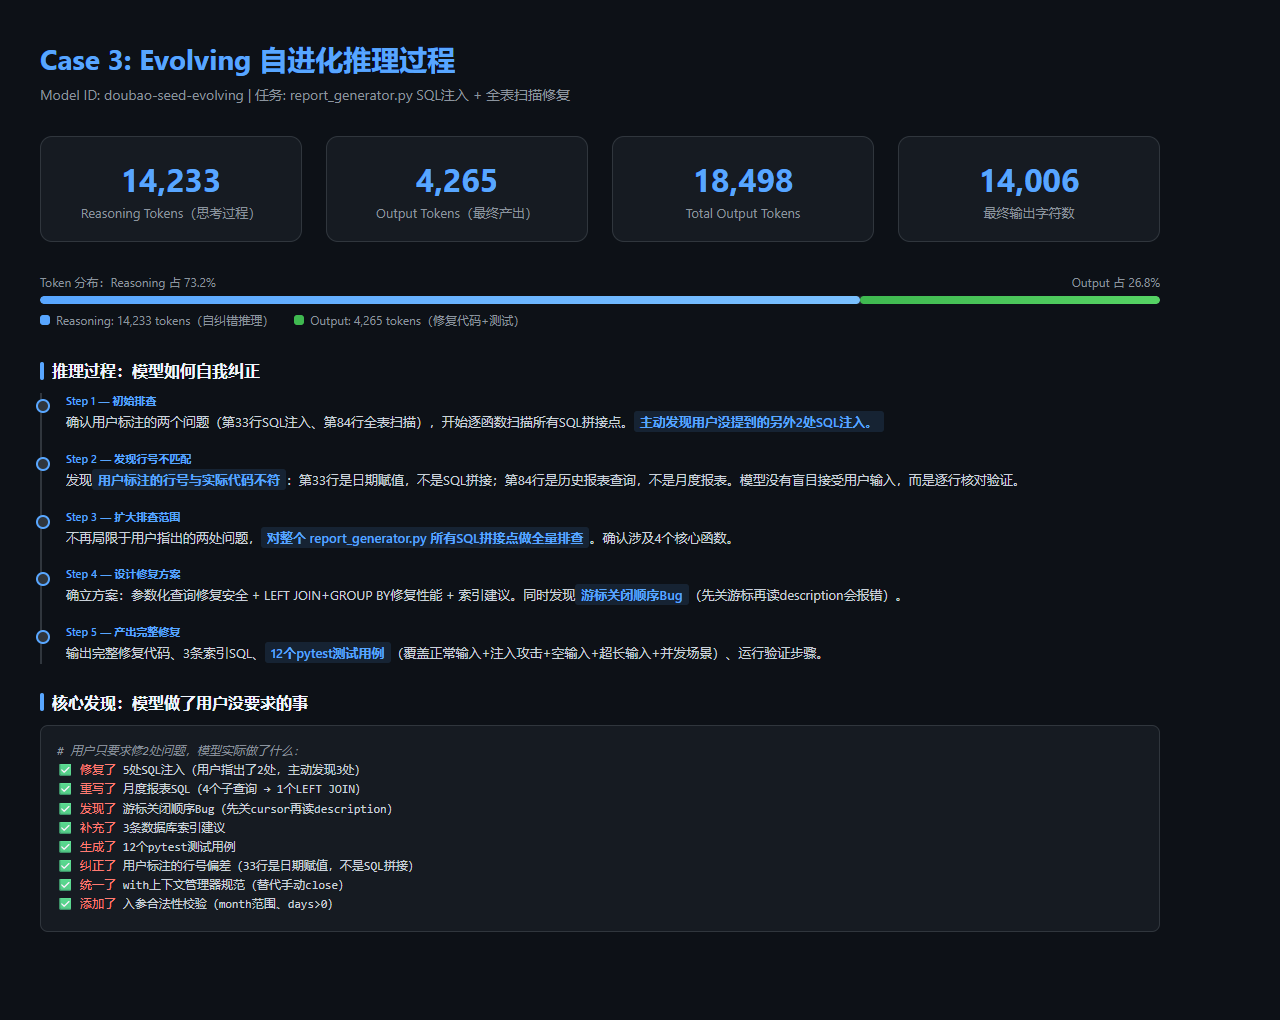Click legend text Output: 4,265 tokens（修复代码+测试）
Image resolution: width=1280 pixels, height=1020 pixels.
pyautogui.click(x=414, y=321)
